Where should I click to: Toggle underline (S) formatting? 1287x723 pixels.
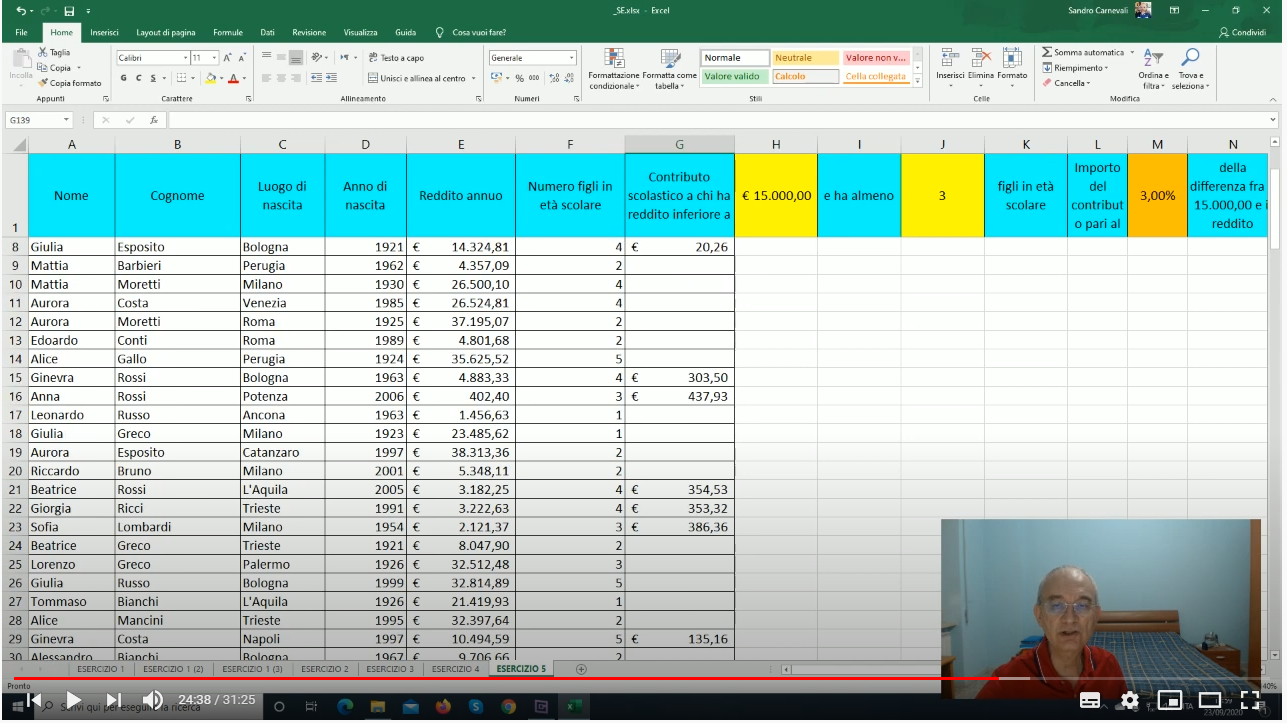point(153,78)
